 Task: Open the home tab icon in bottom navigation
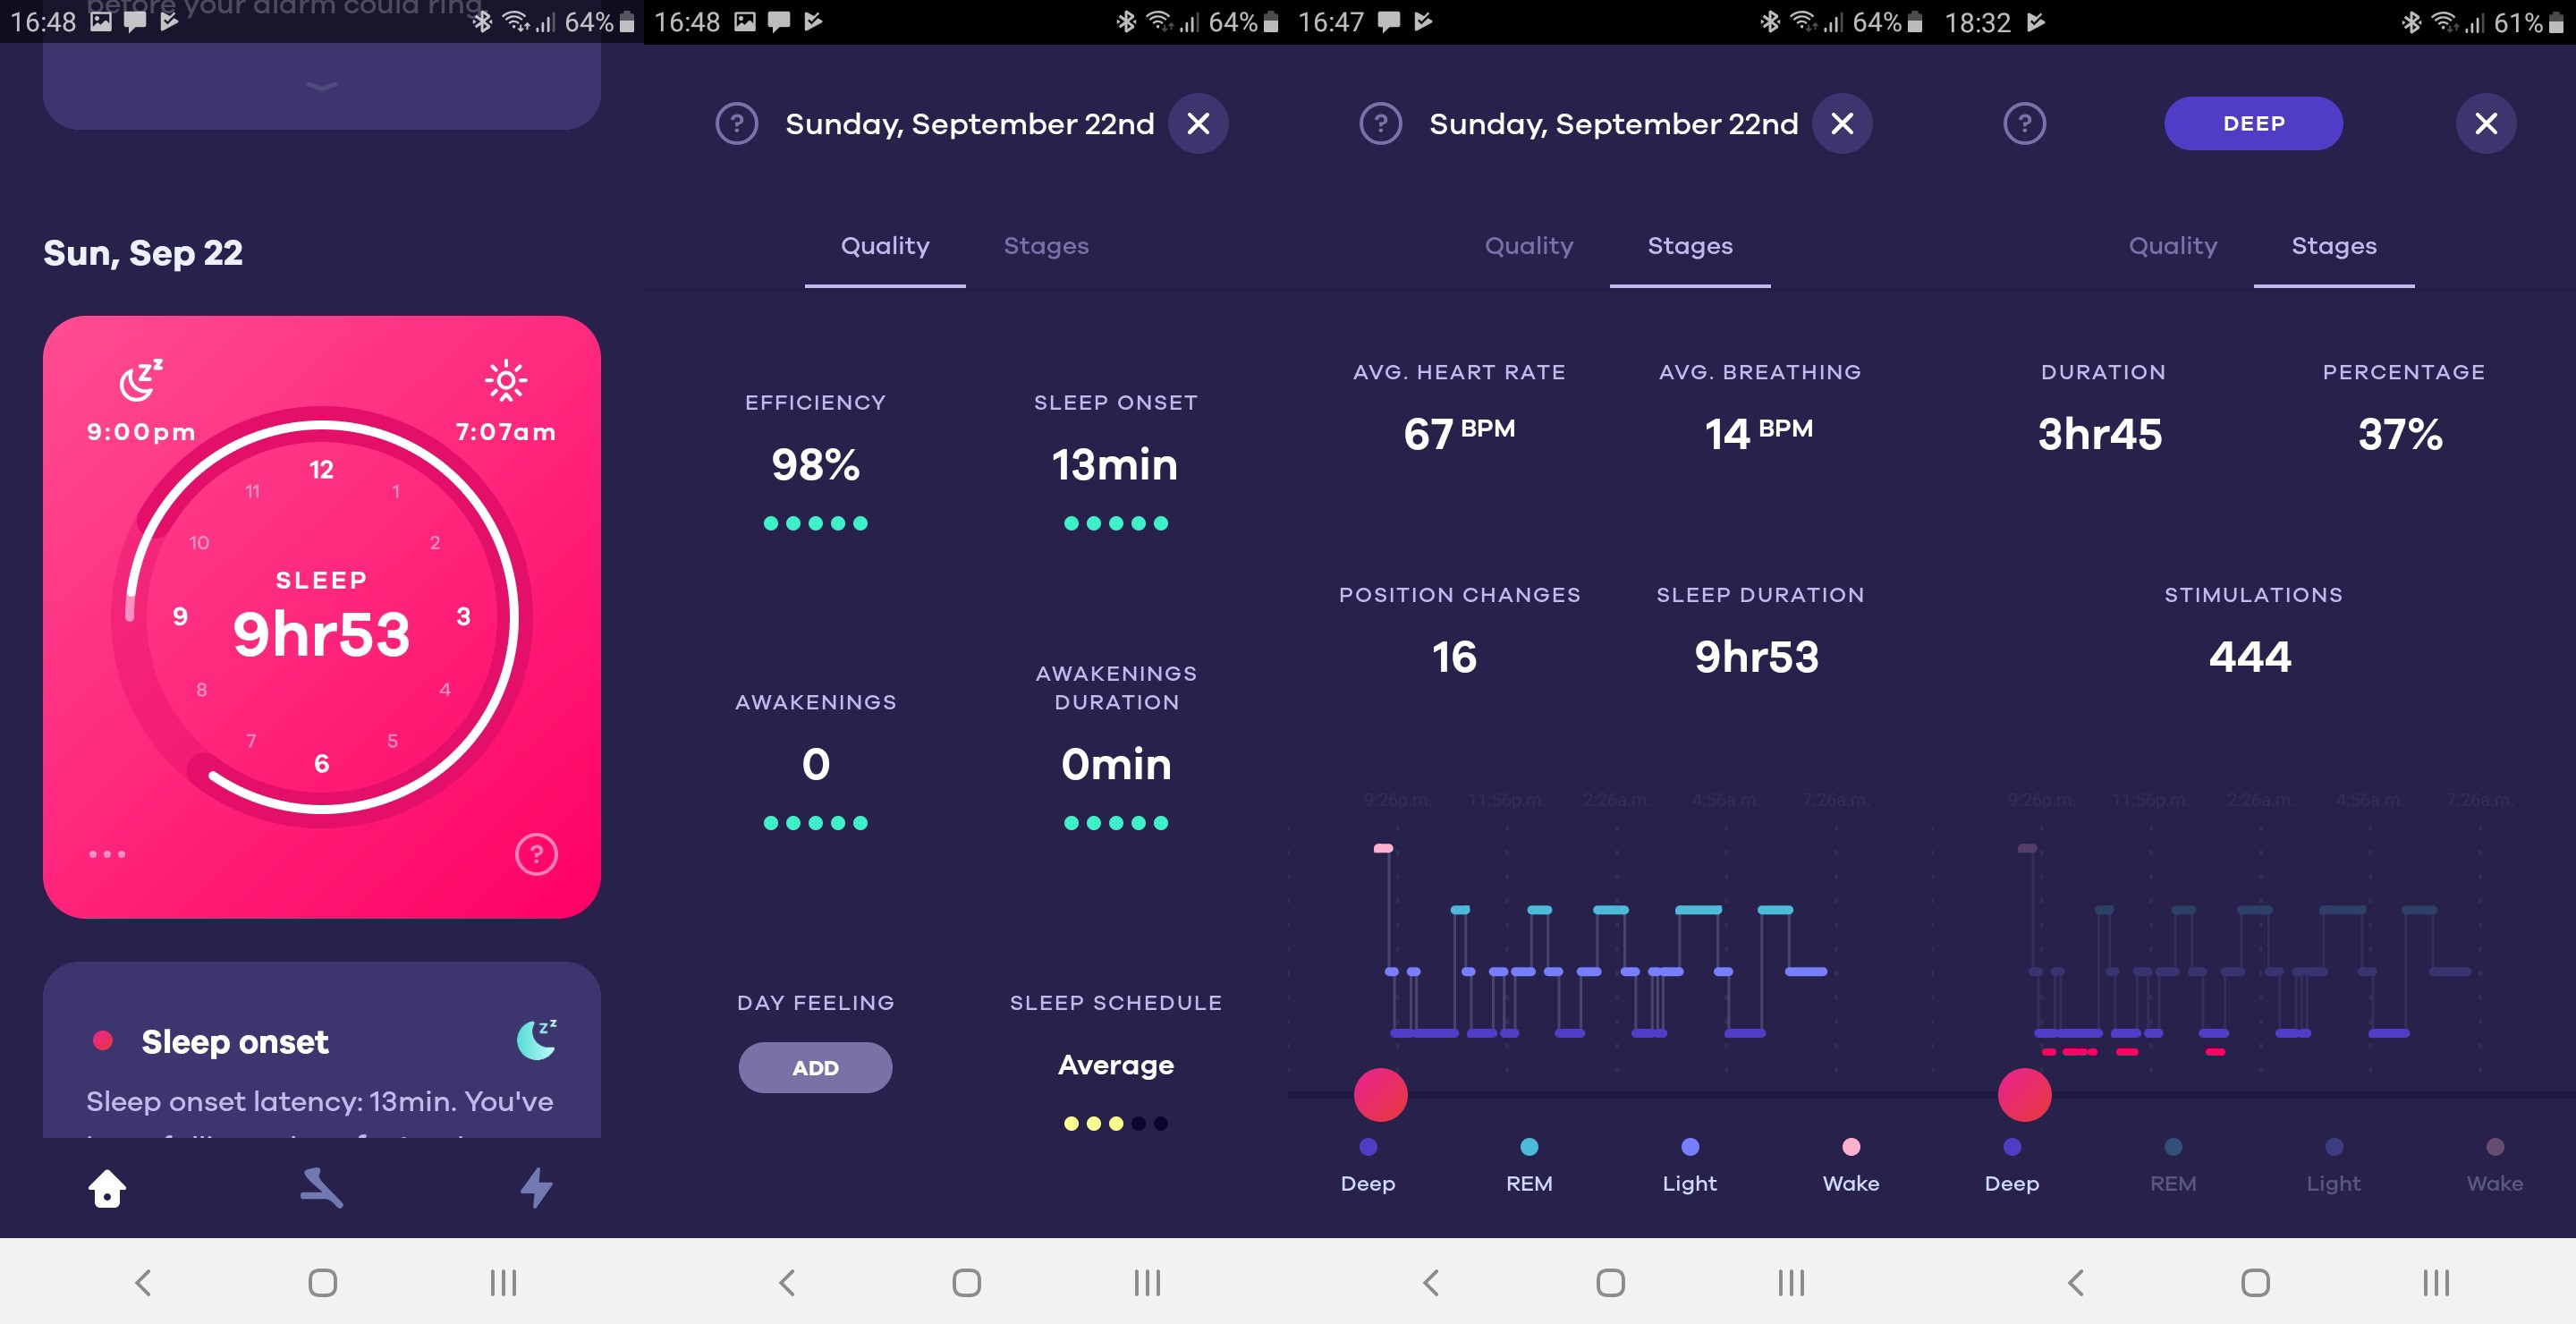[x=107, y=1188]
